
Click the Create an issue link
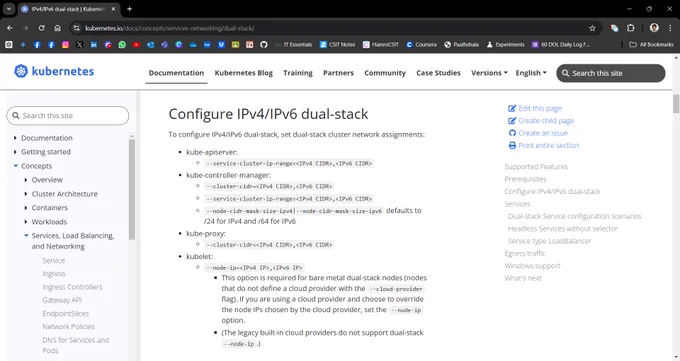point(543,133)
